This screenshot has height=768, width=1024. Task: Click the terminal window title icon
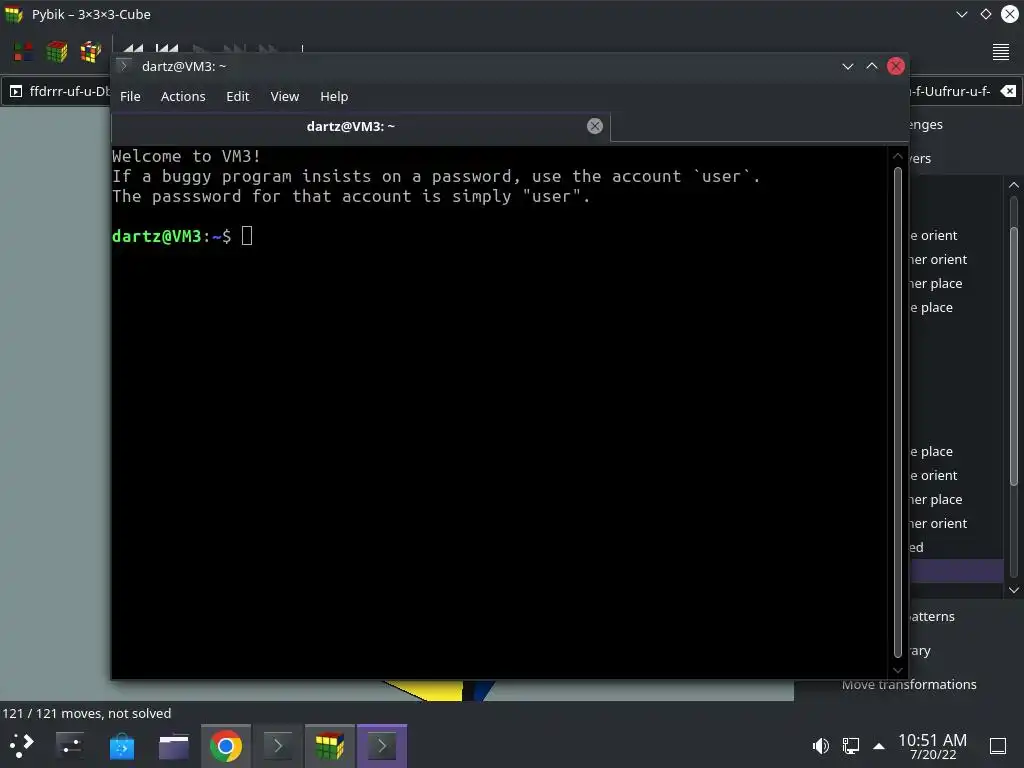(123, 66)
